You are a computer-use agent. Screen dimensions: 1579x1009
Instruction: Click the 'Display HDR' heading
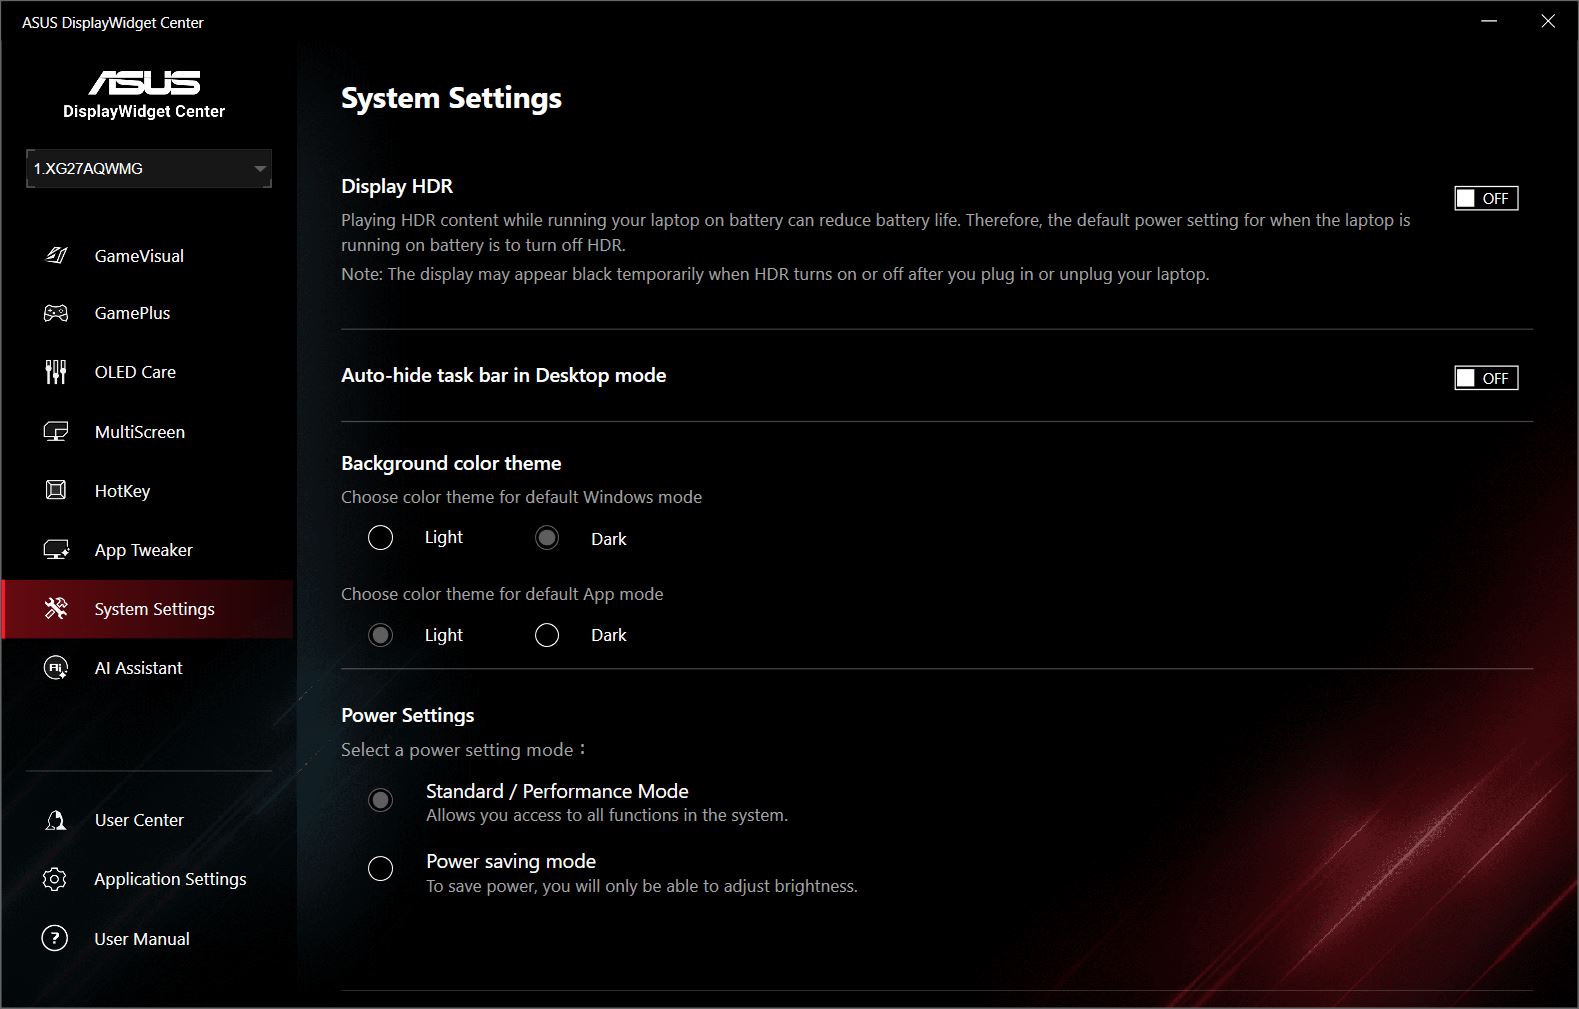[x=397, y=186]
